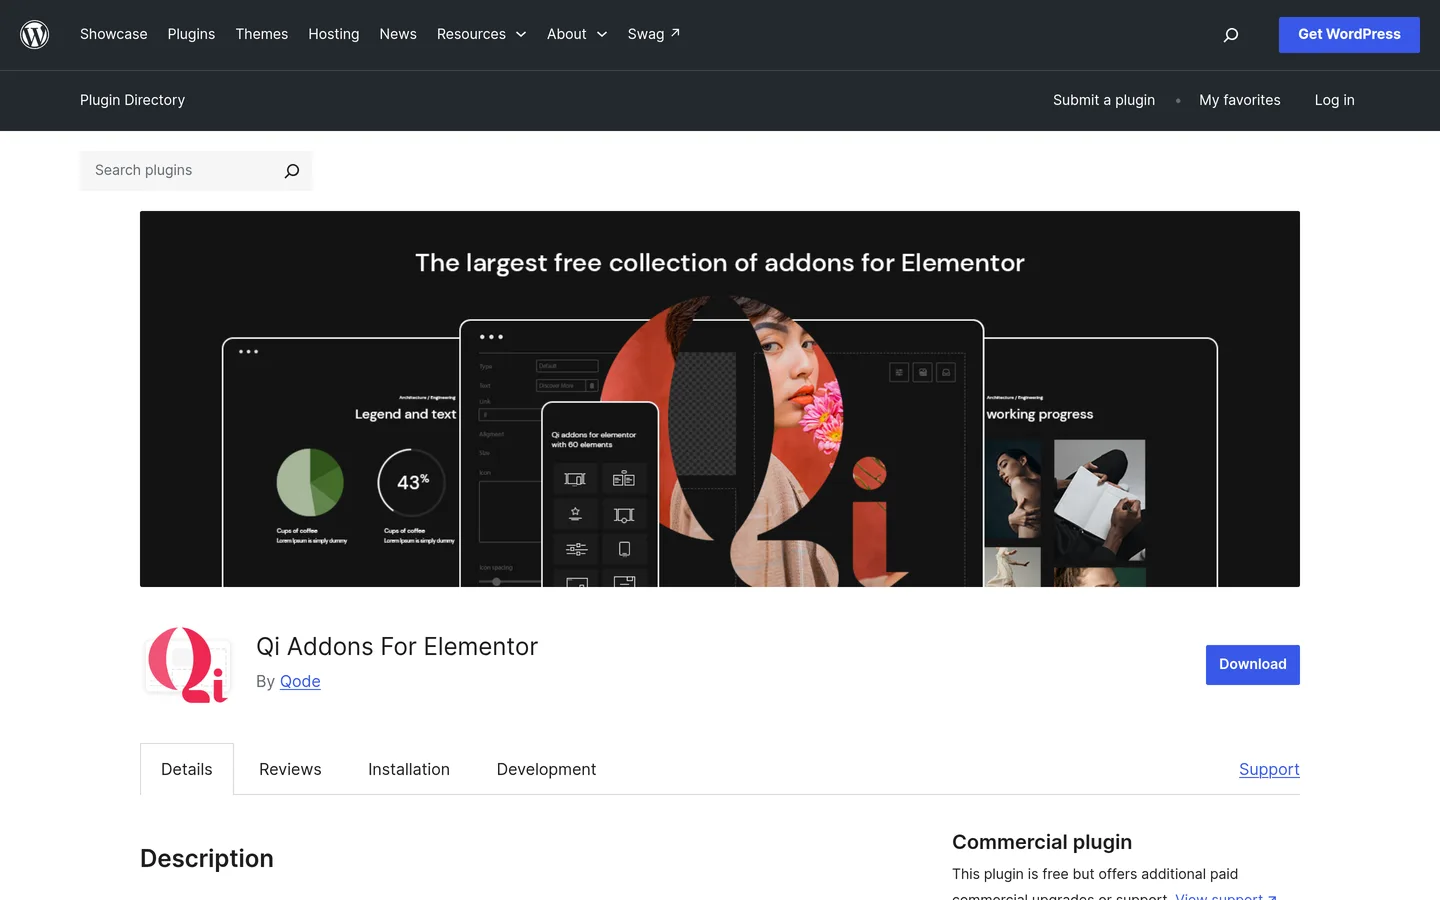Download the Qi Addons plugin

(1253, 665)
